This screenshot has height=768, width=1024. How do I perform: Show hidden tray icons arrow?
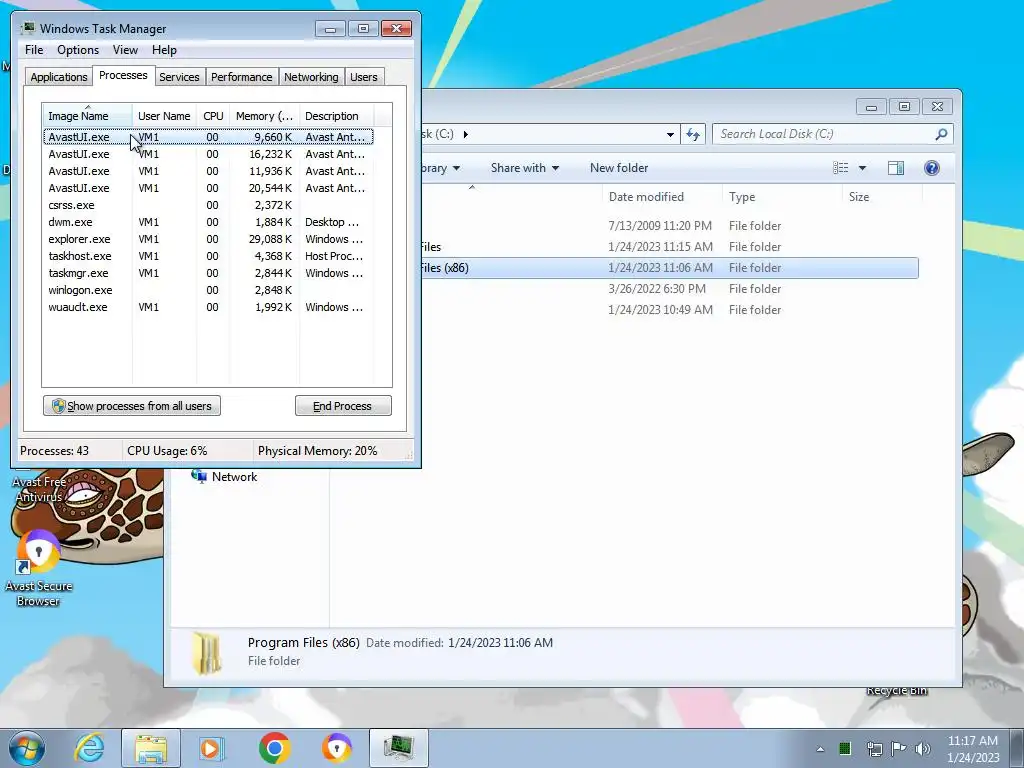pyautogui.click(x=820, y=749)
